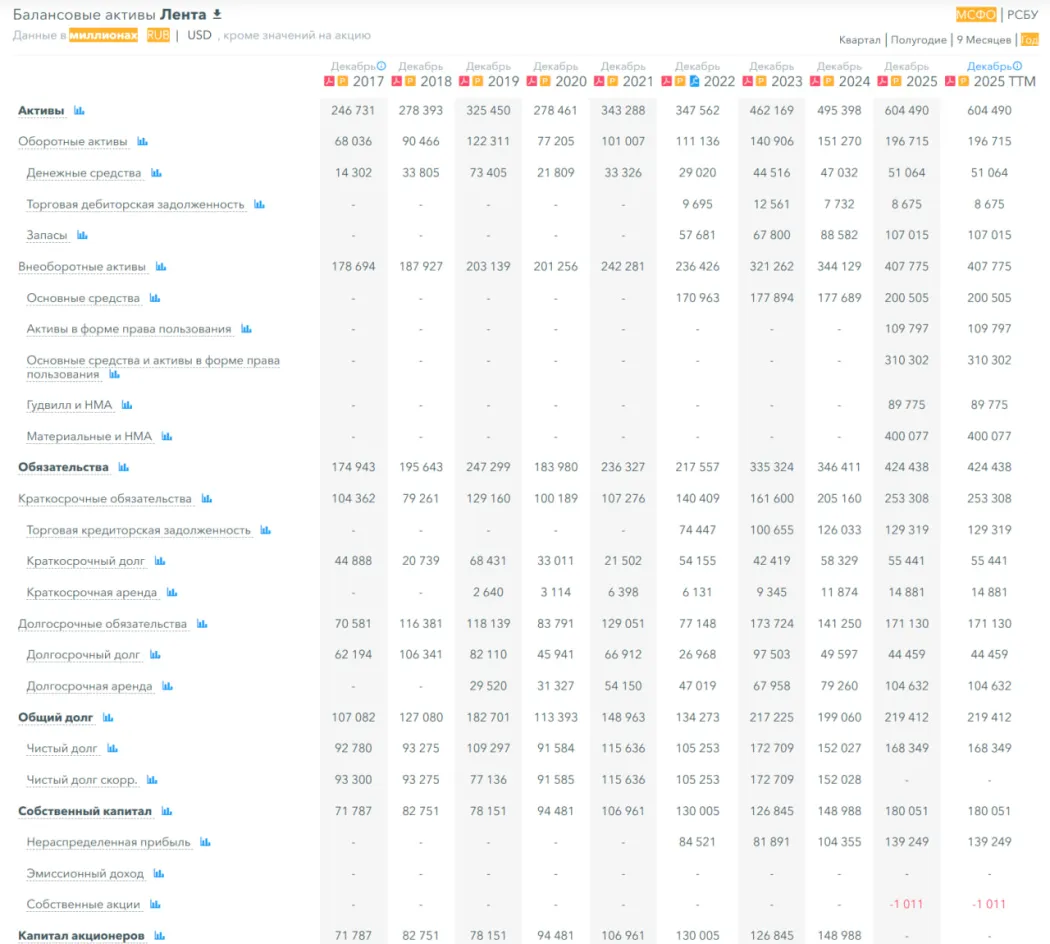Viewport: 1050px width, 944px height.
Task: Open the chart icon for Активы
Action: click(x=79, y=111)
